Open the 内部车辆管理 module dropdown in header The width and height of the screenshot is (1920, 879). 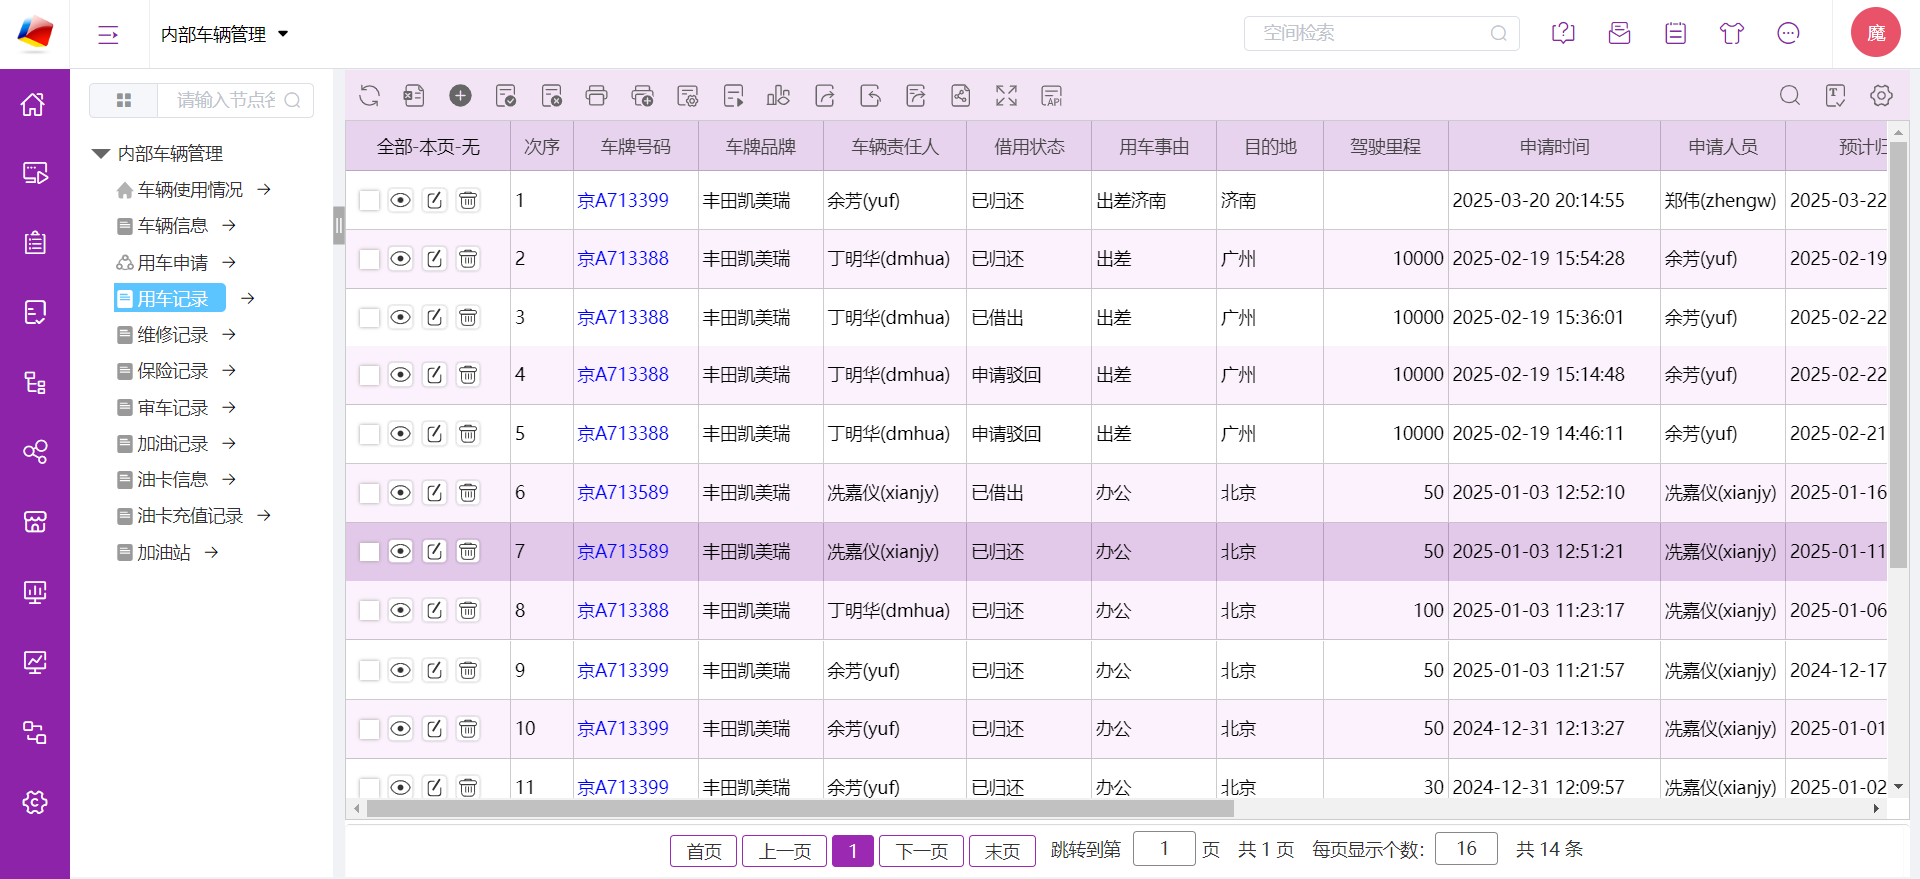tap(225, 34)
